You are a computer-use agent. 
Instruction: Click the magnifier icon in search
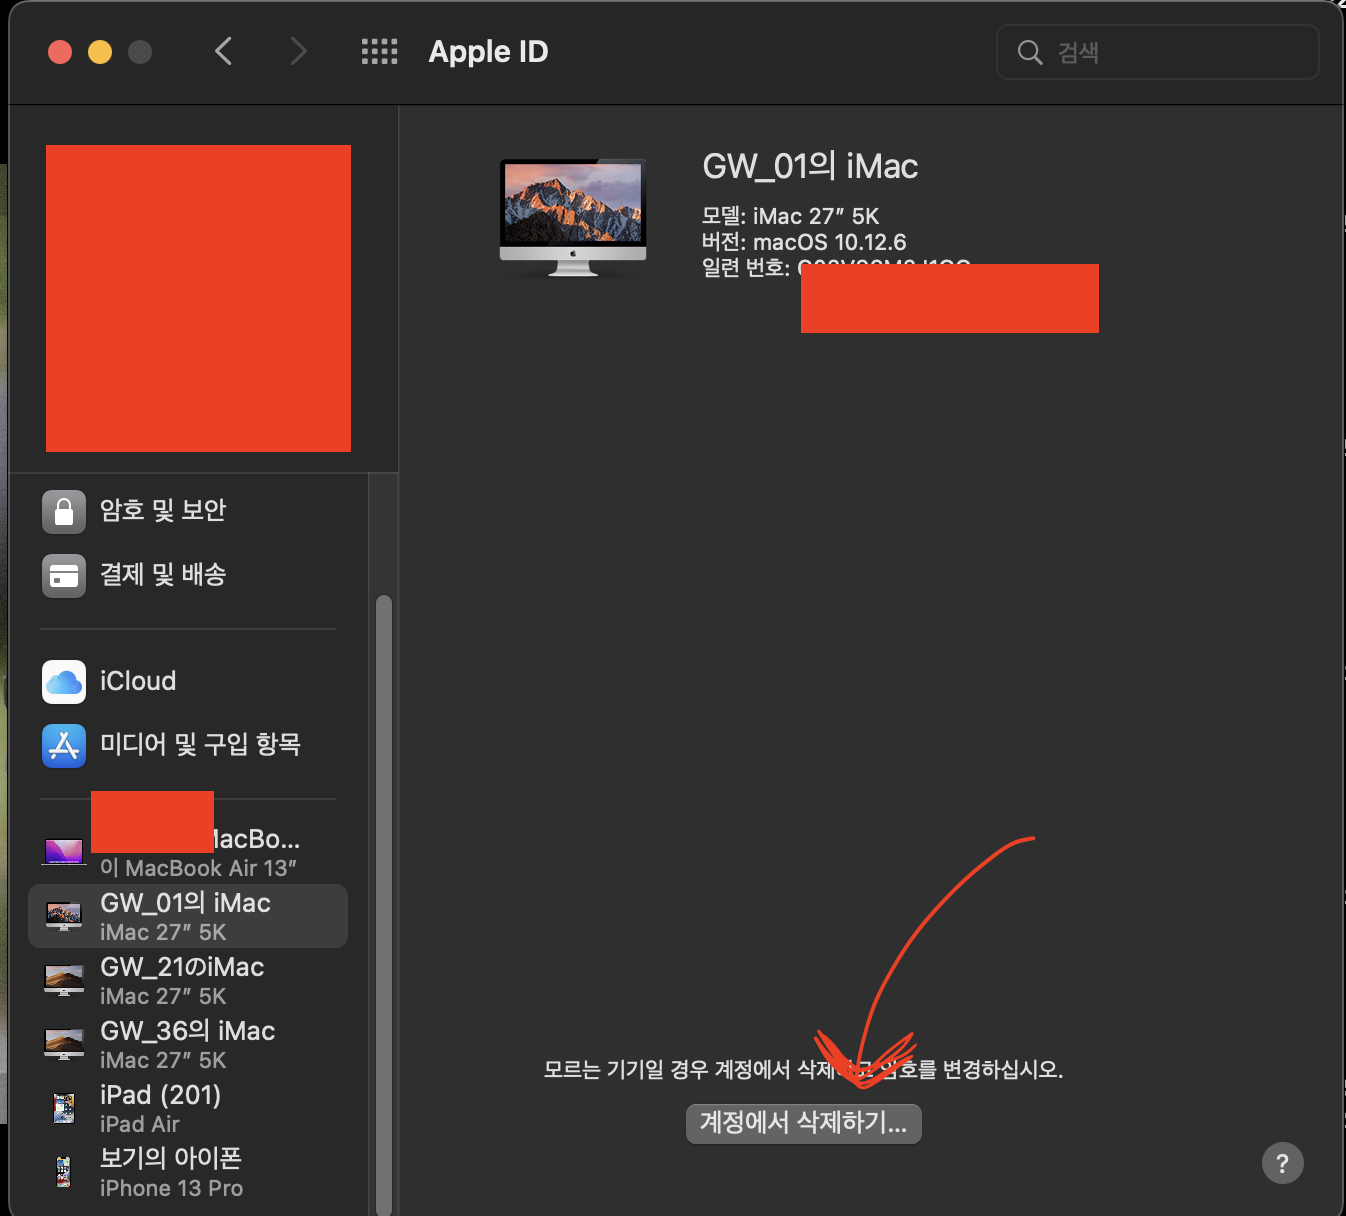click(x=1030, y=52)
